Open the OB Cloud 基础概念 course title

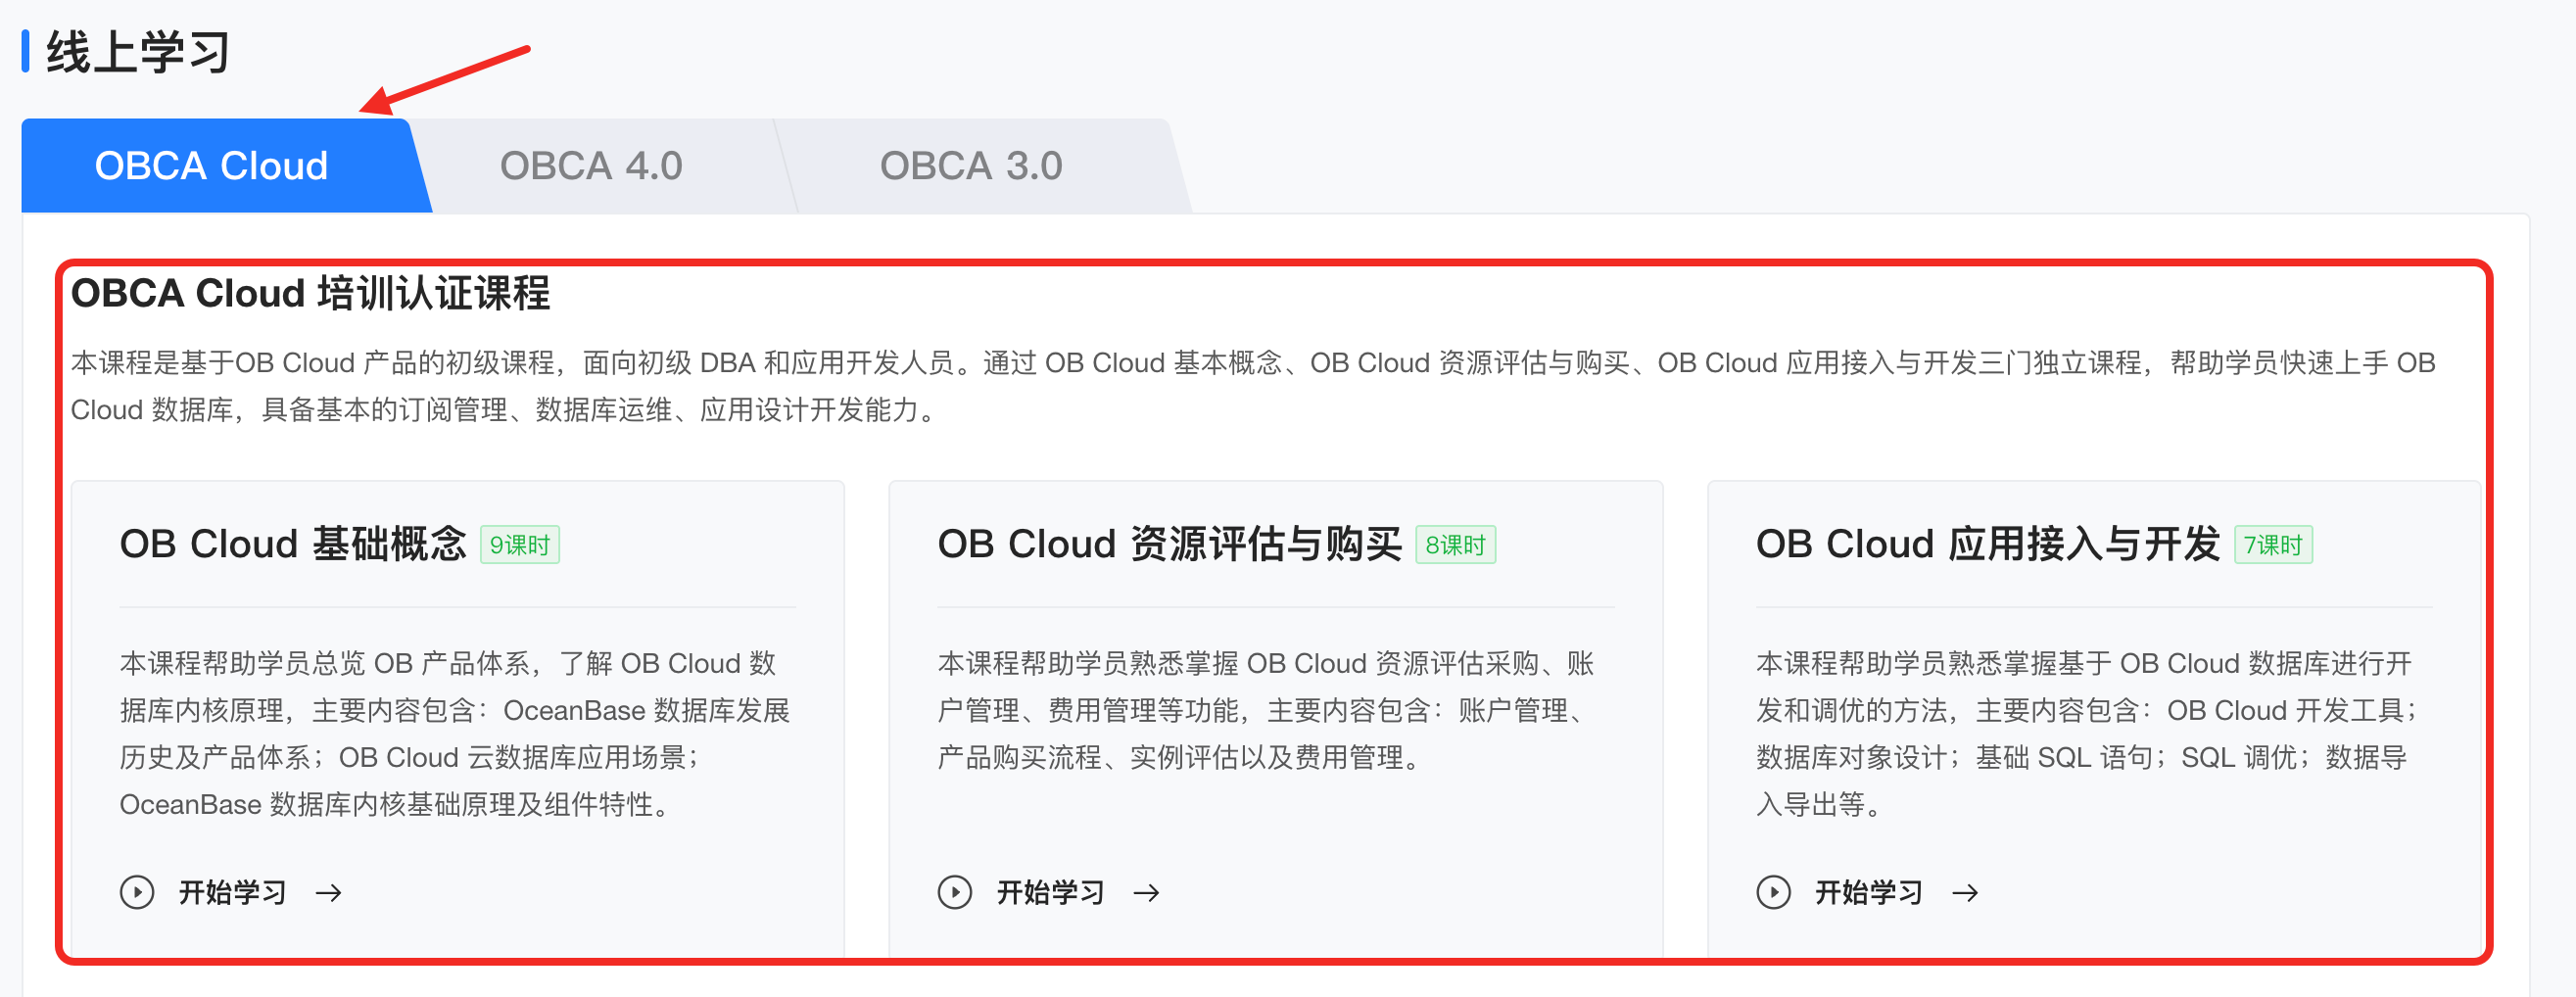293,544
